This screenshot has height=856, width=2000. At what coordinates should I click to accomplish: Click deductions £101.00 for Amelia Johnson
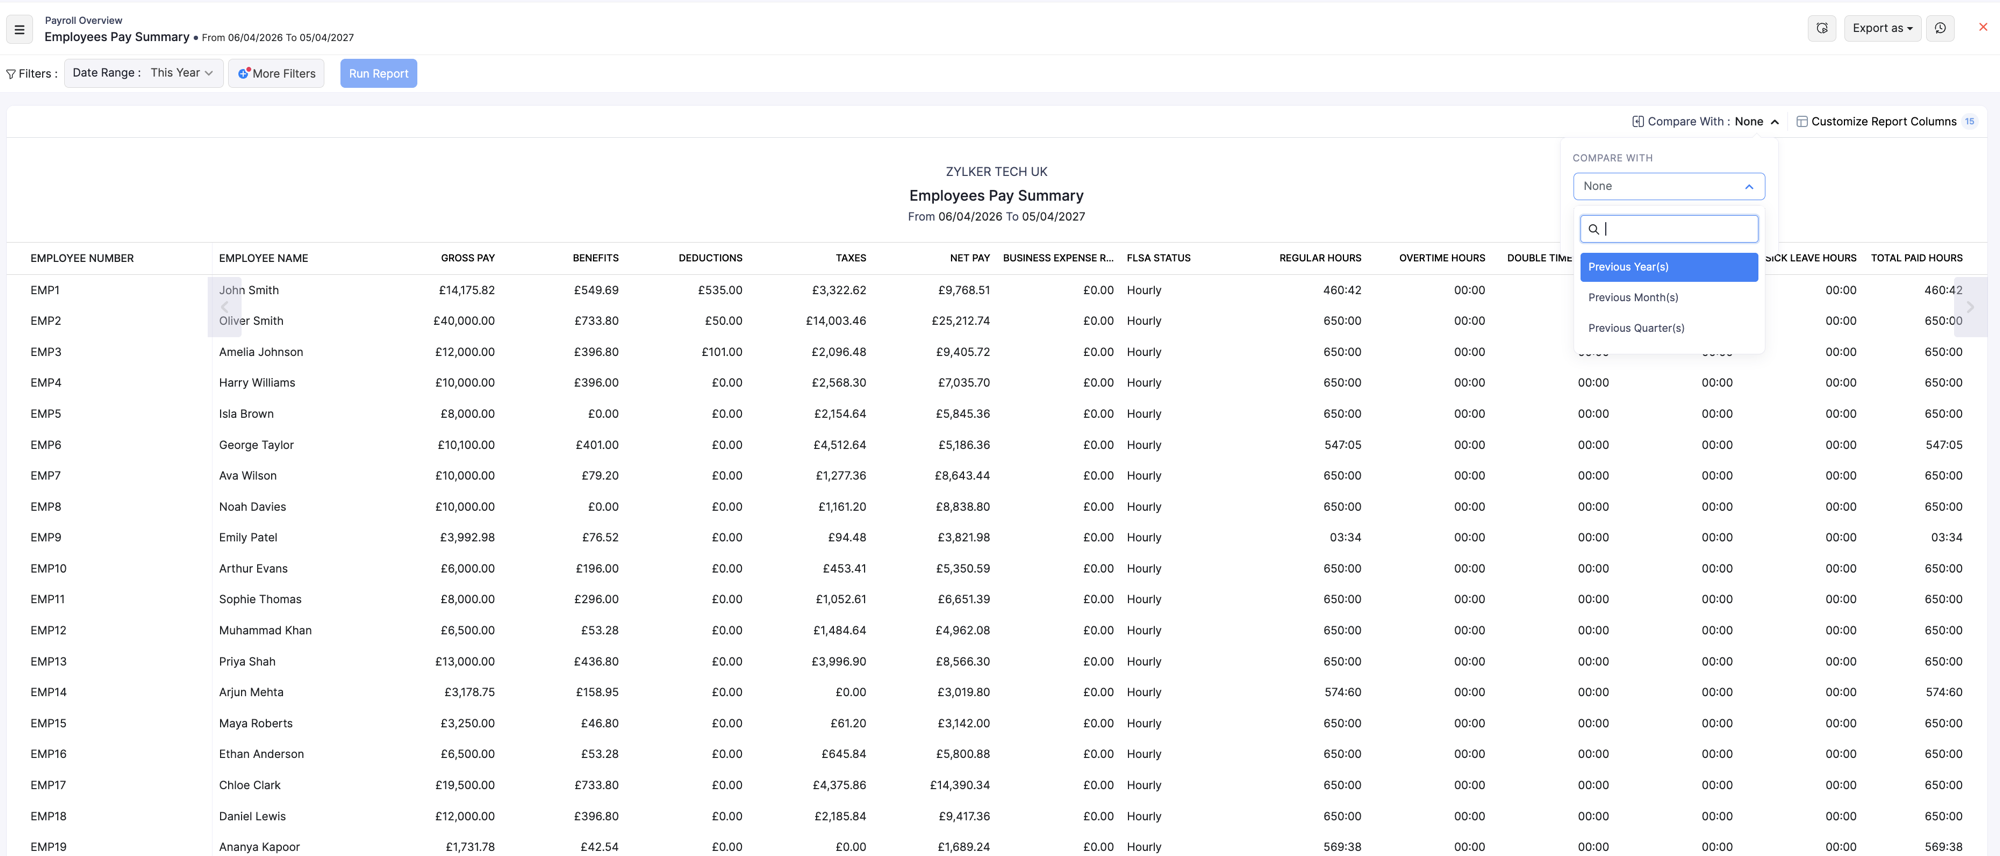click(722, 352)
